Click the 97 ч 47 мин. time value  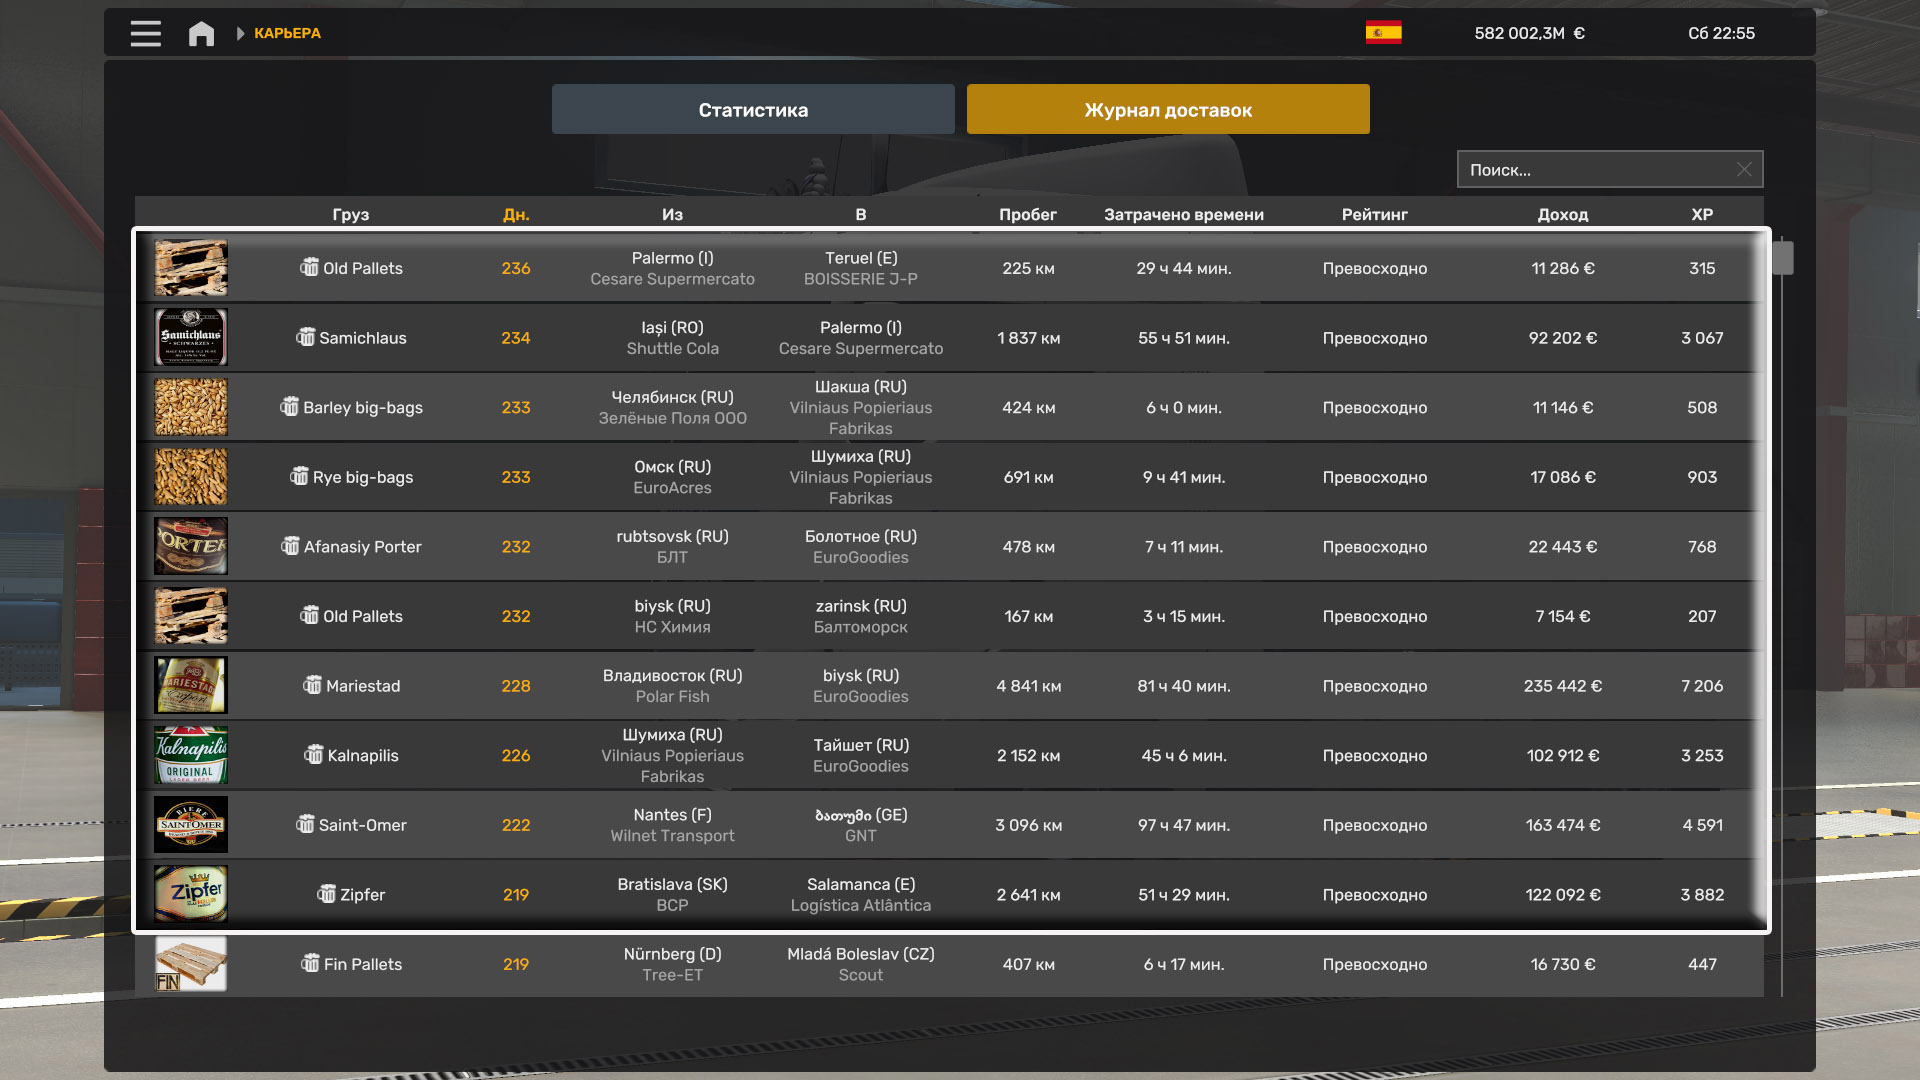[x=1184, y=825]
